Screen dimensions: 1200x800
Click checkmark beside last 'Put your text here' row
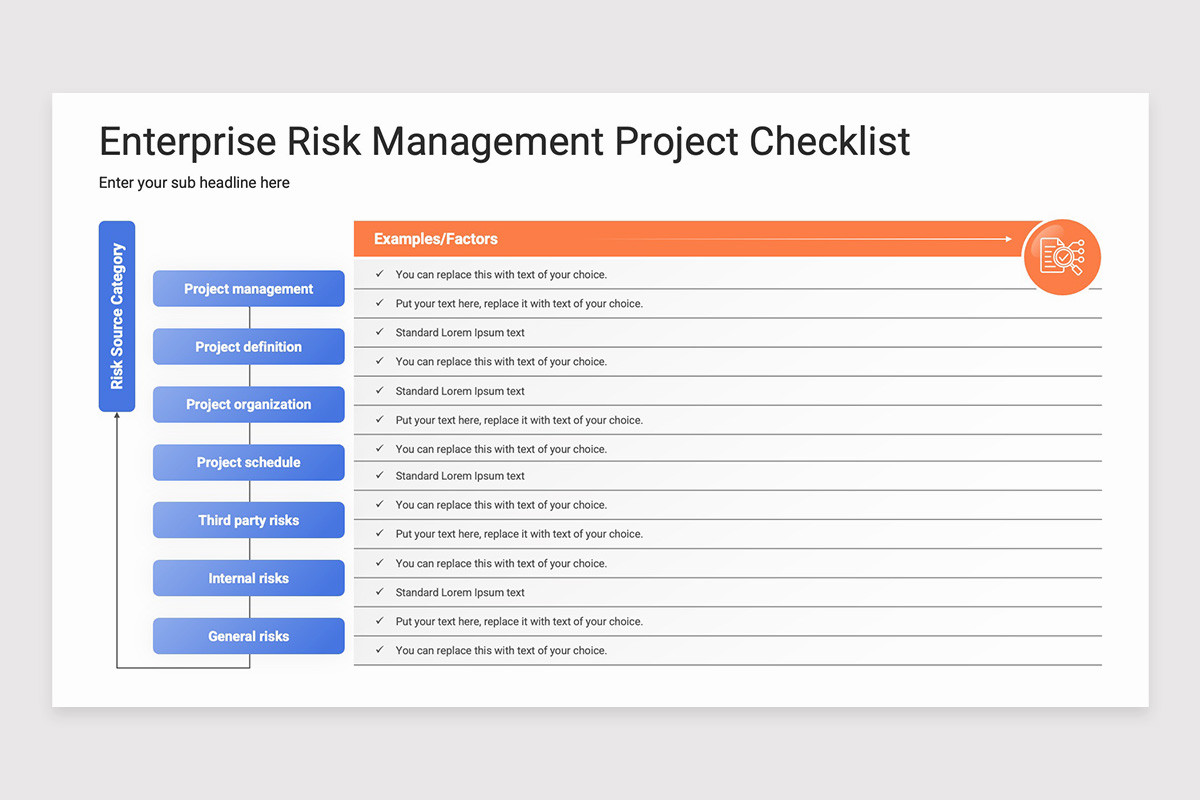[379, 621]
